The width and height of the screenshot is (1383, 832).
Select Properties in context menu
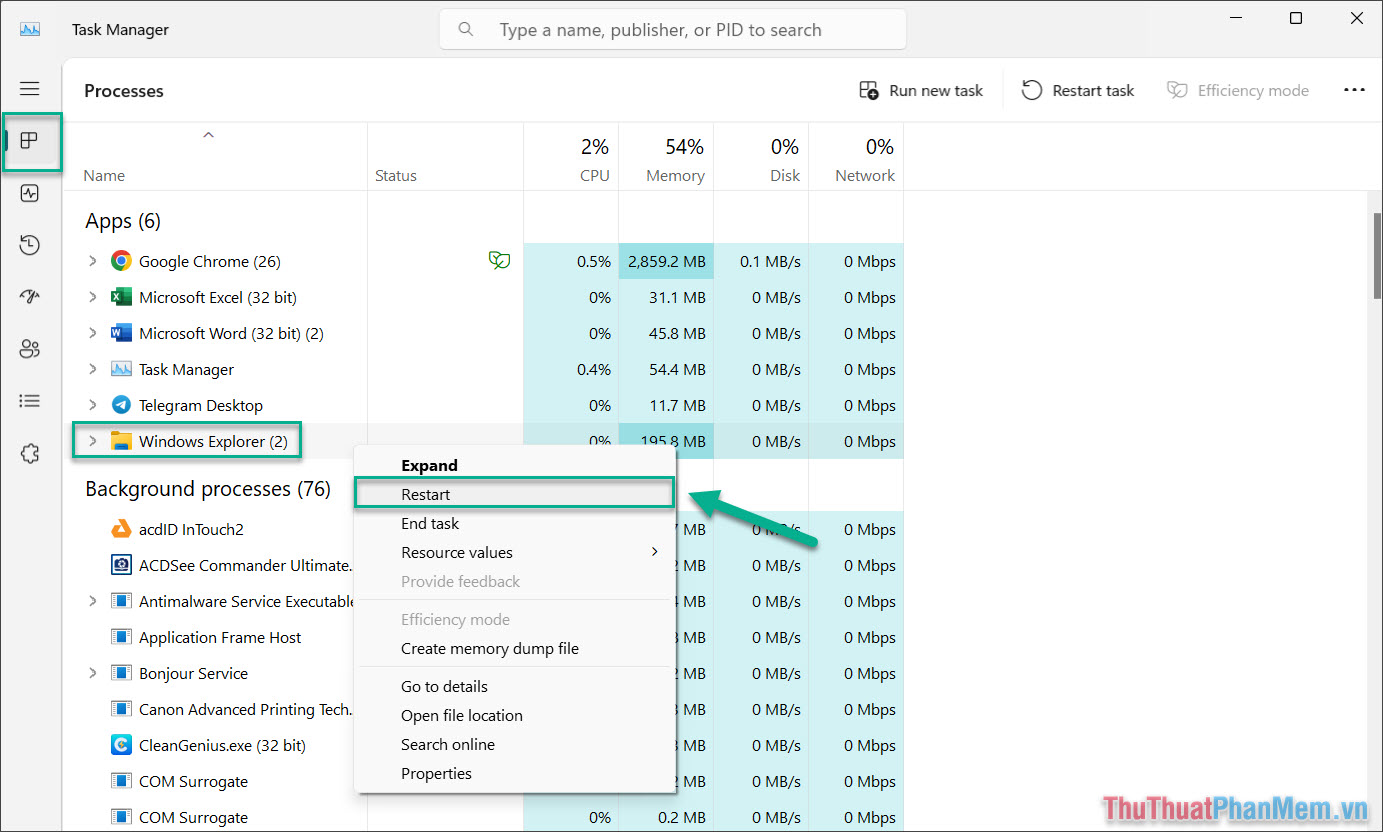(x=515, y=773)
